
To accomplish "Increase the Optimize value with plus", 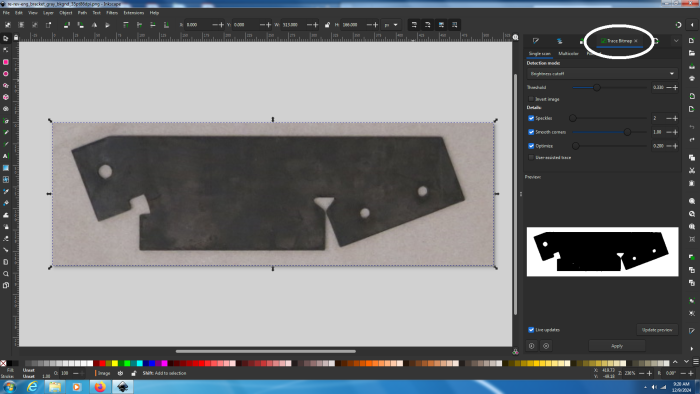I will click(x=675, y=146).
